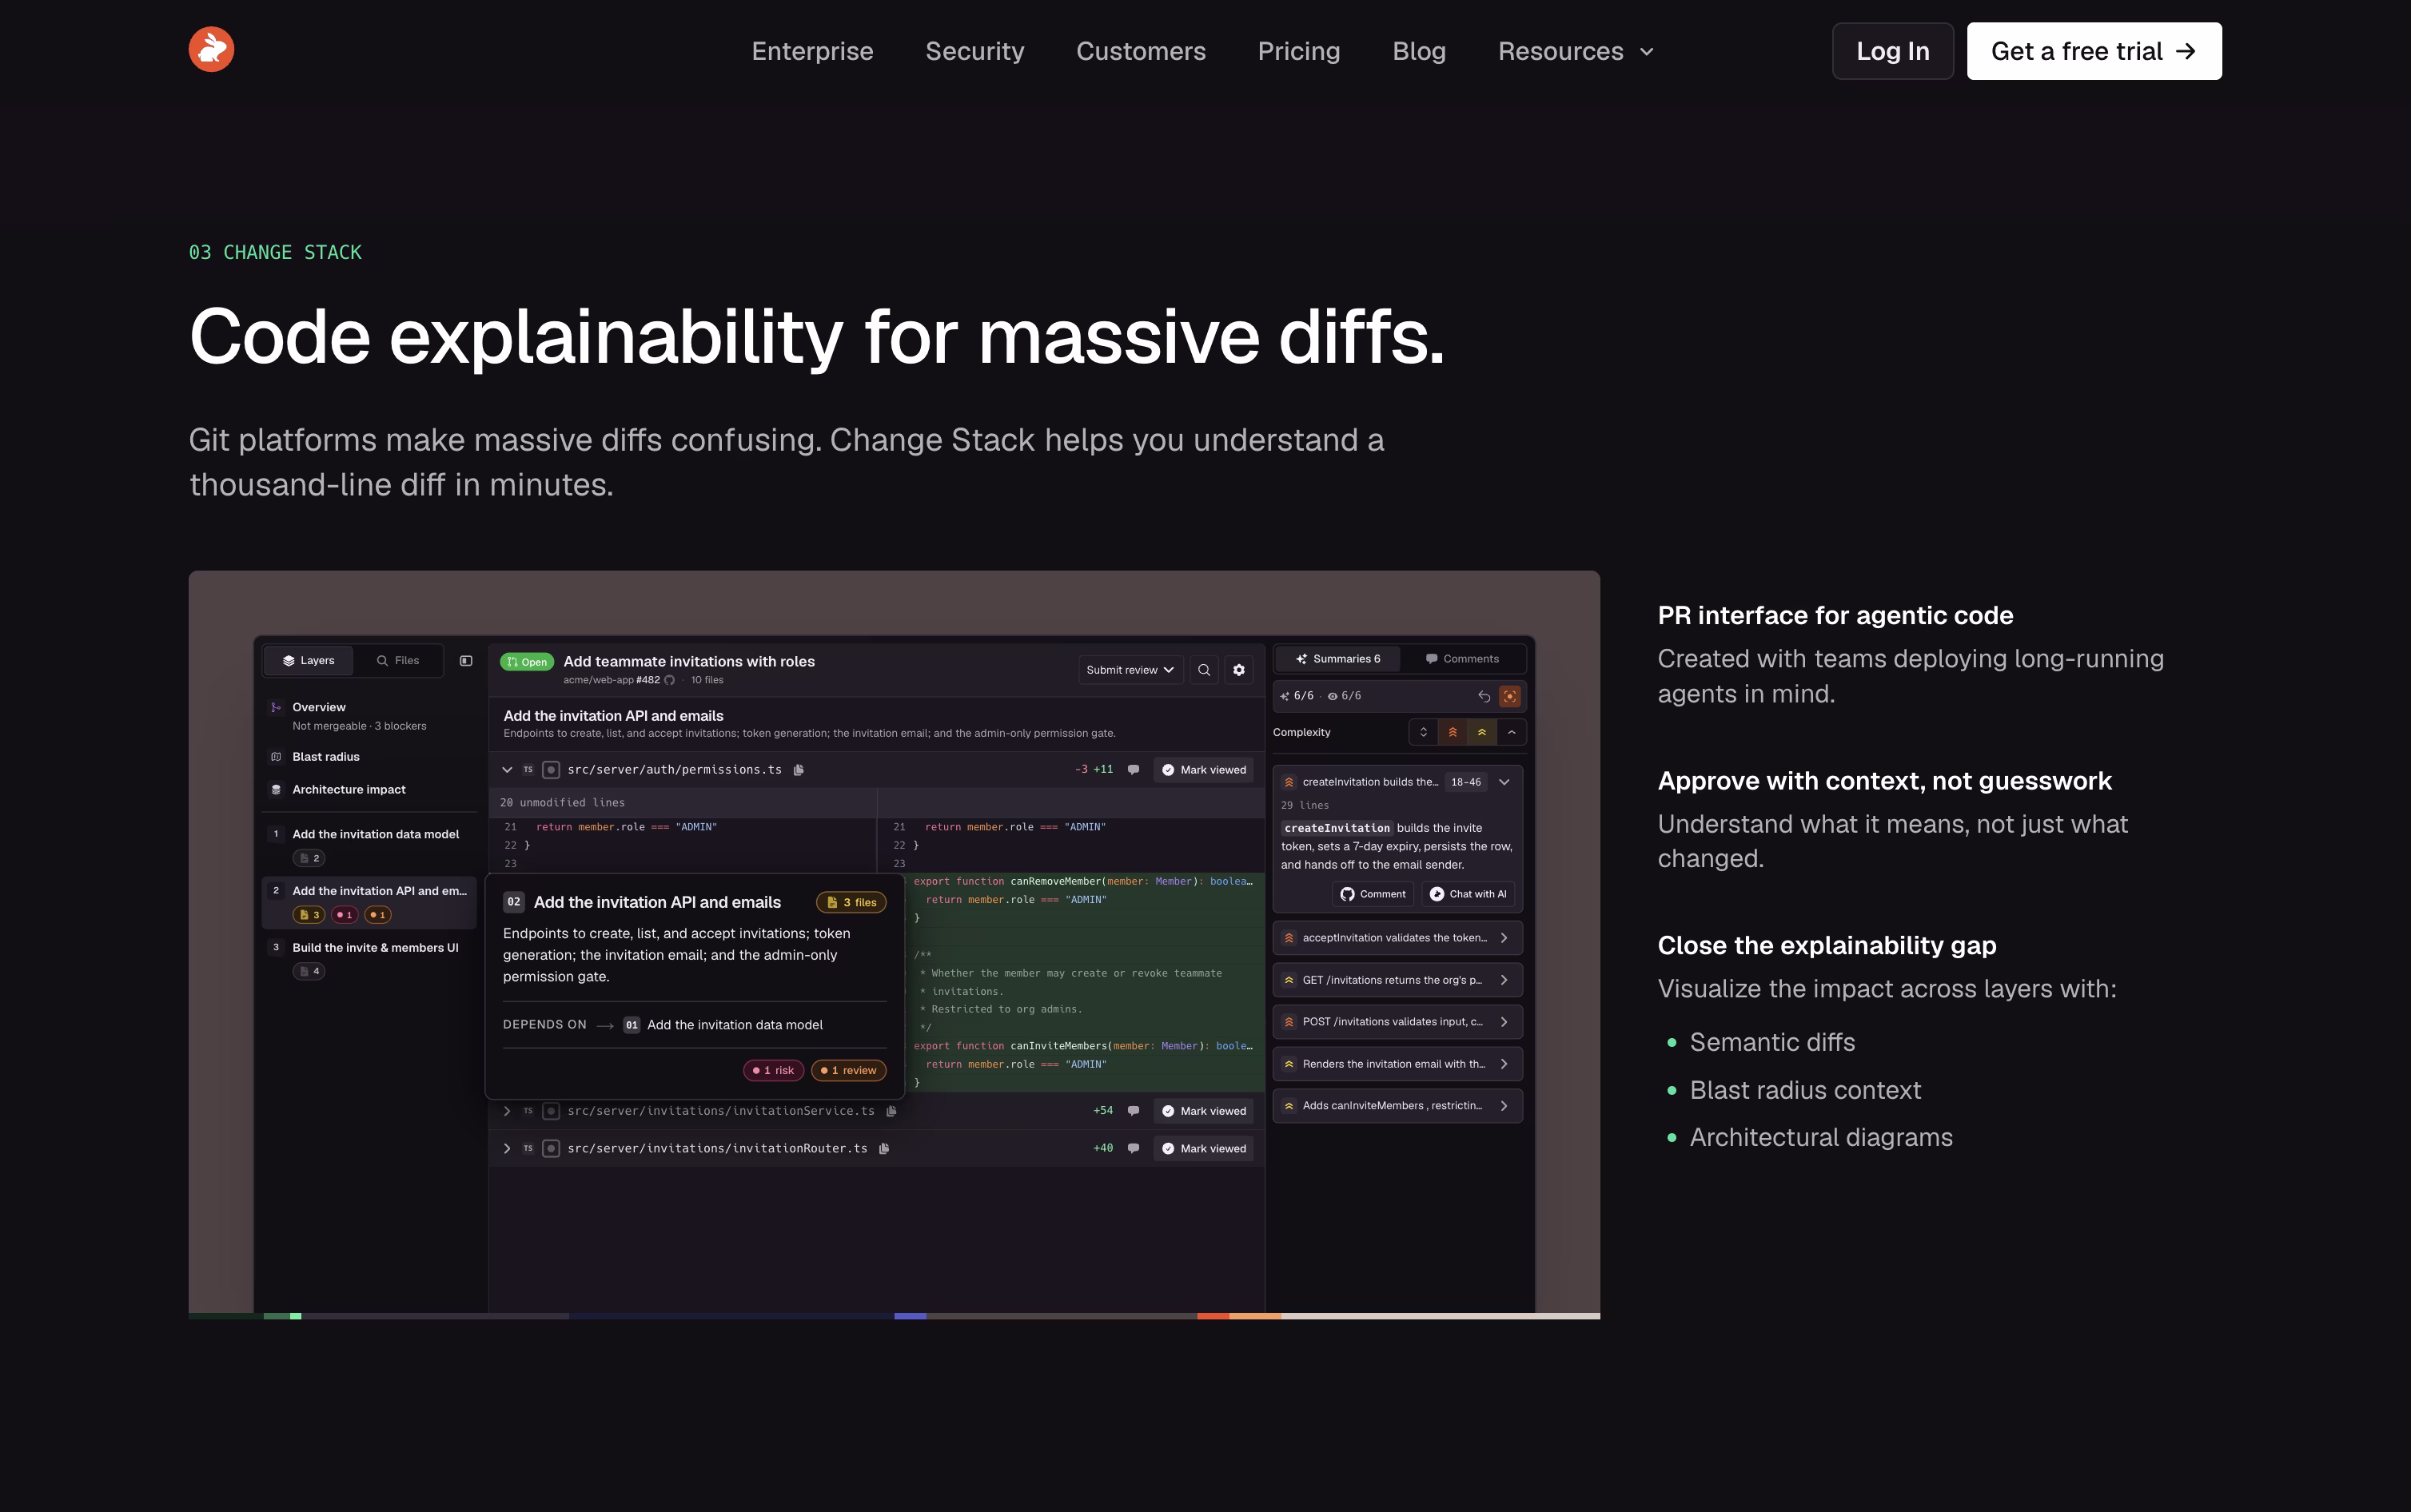Click the 2 files badge under layer 1
The height and width of the screenshot is (1512, 2411).
[309, 858]
